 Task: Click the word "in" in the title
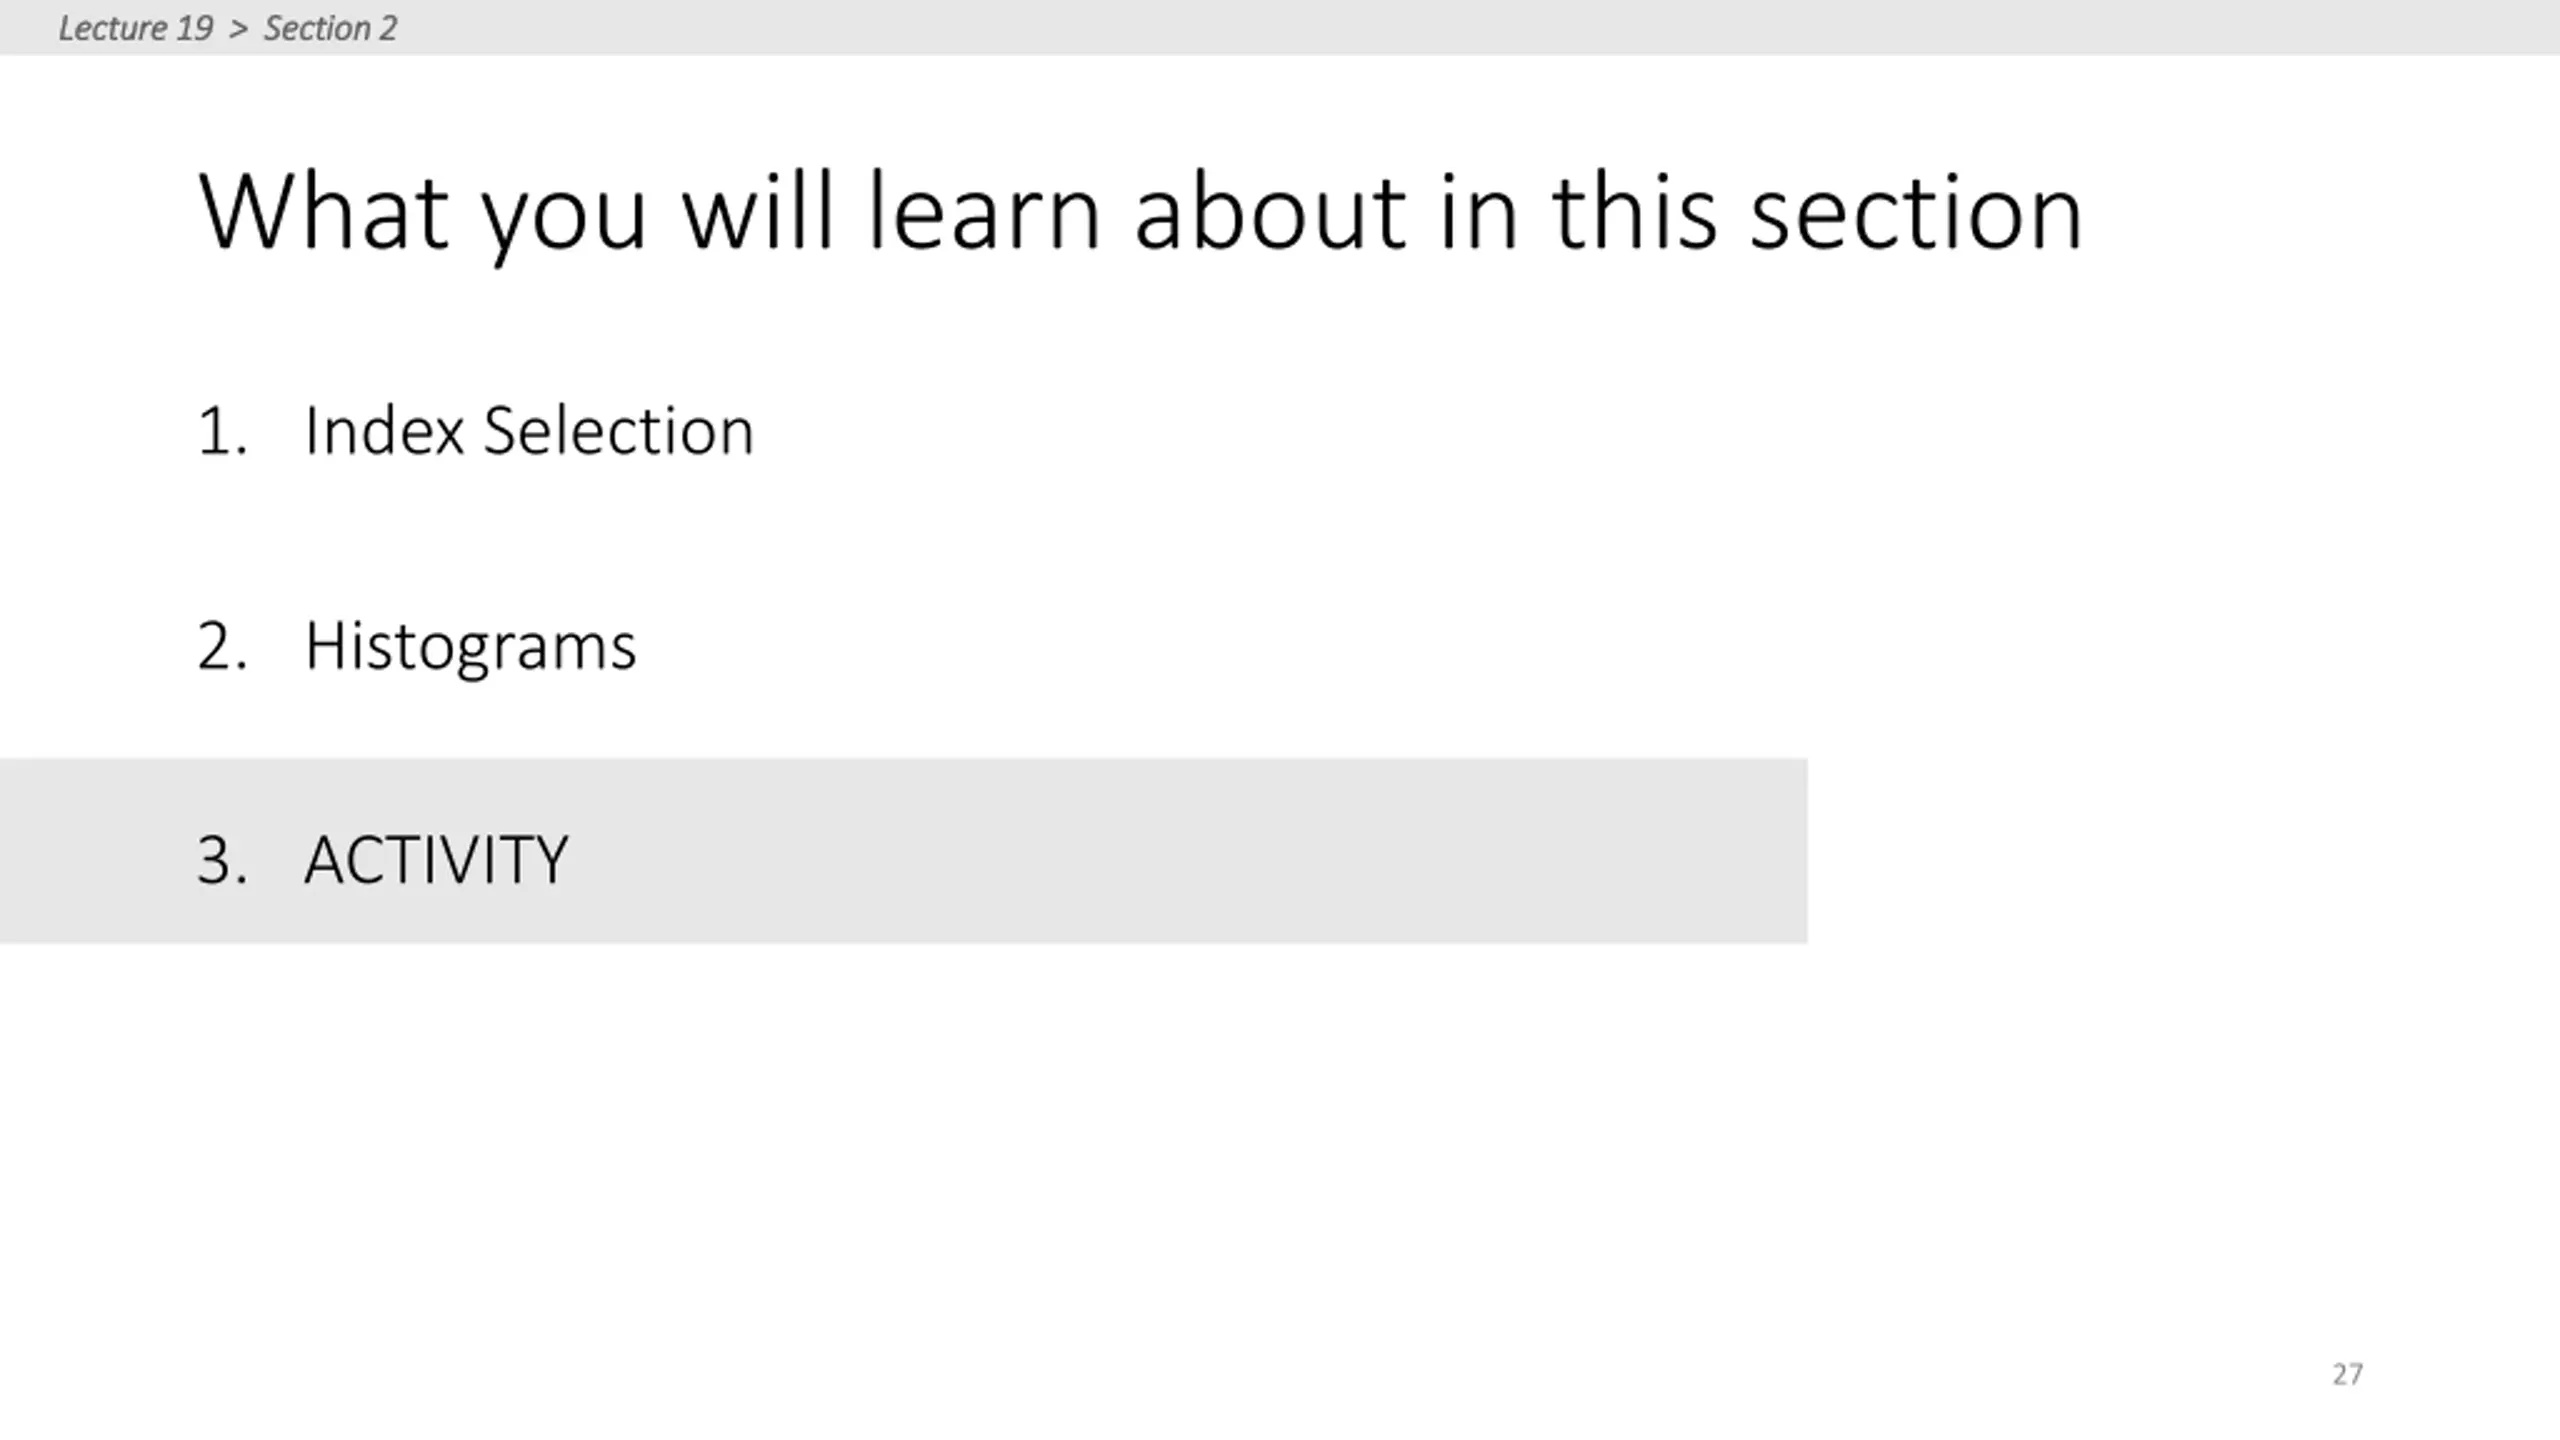(x=1479, y=211)
